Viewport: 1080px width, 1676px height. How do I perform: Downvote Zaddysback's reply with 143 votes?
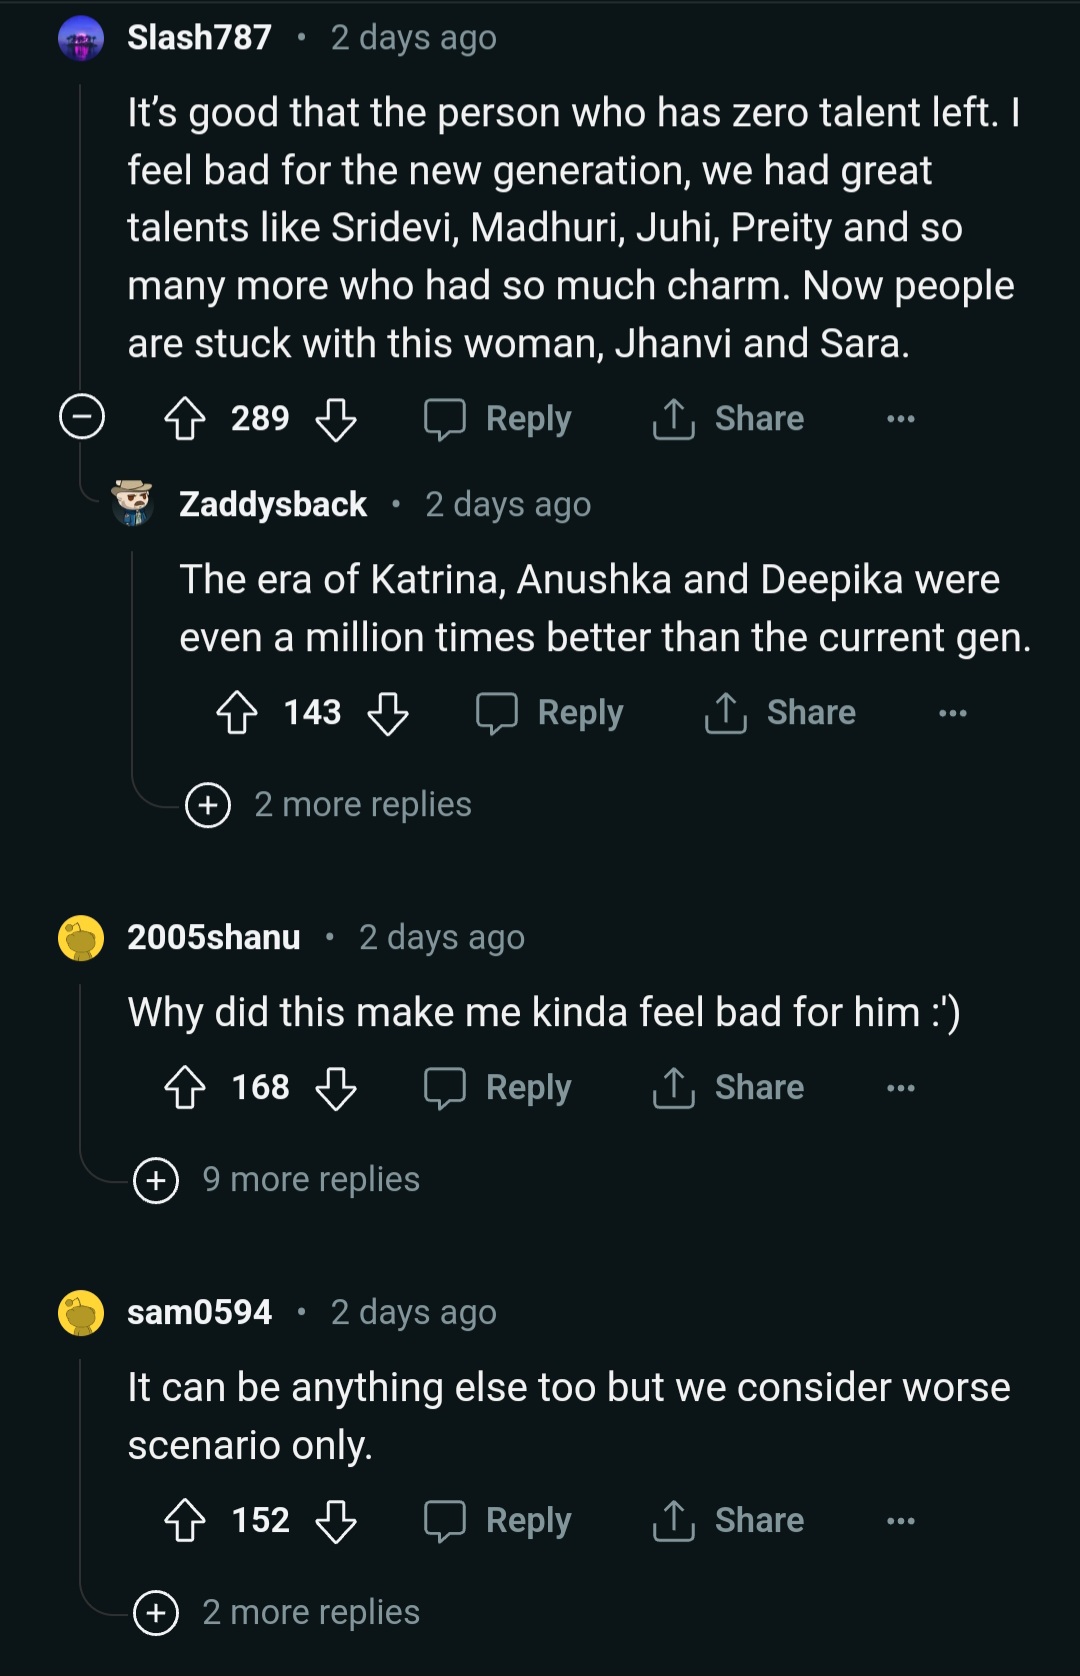388,713
